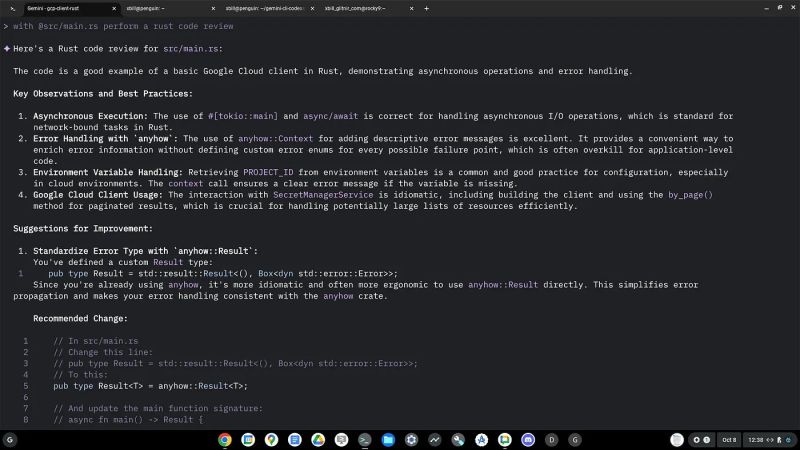Open a new terminal tab with plus

pyautogui.click(x=427, y=8)
